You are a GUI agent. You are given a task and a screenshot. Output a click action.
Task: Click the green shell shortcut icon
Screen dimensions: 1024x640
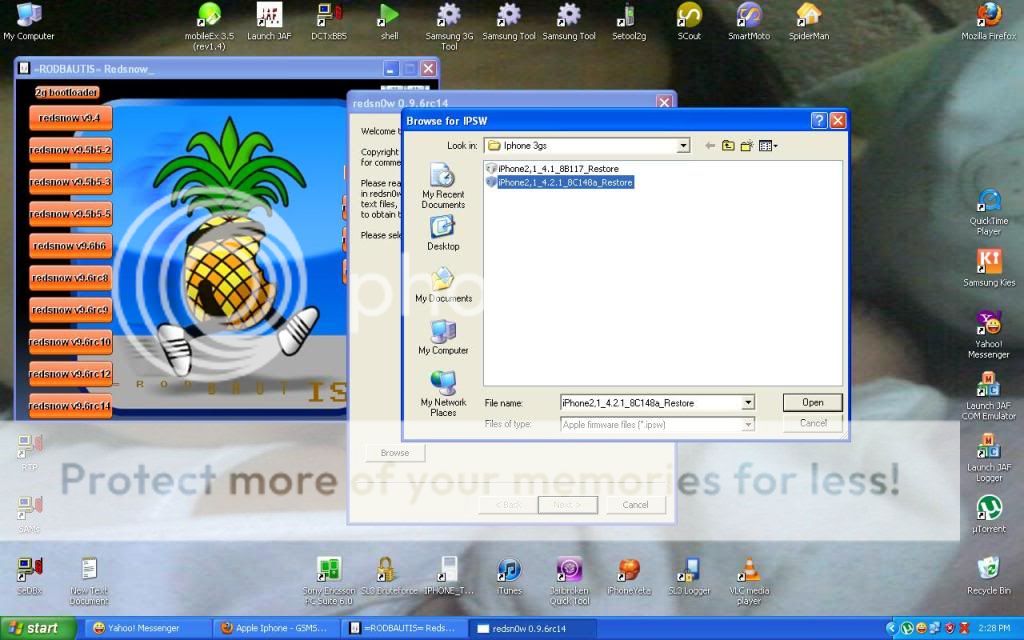[x=389, y=21]
